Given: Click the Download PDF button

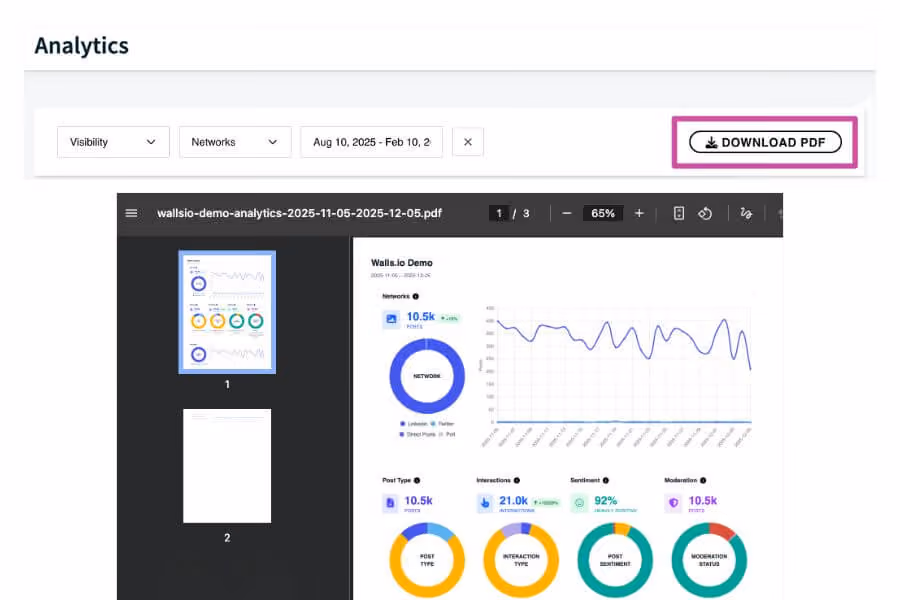Looking at the screenshot, I should pyautogui.click(x=765, y=142).
